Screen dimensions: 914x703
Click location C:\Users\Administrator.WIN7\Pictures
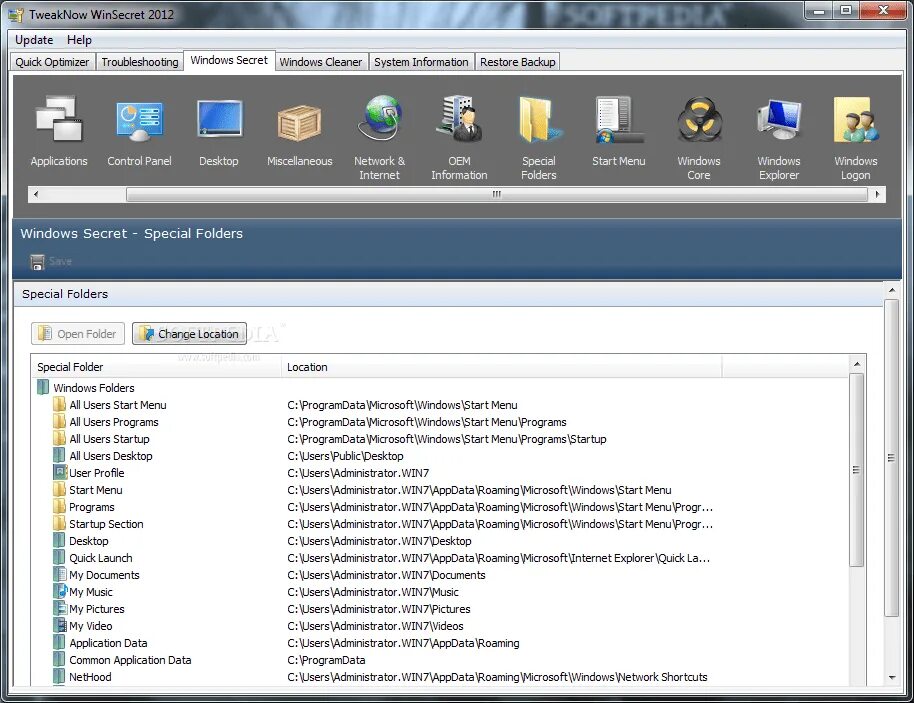379,609
